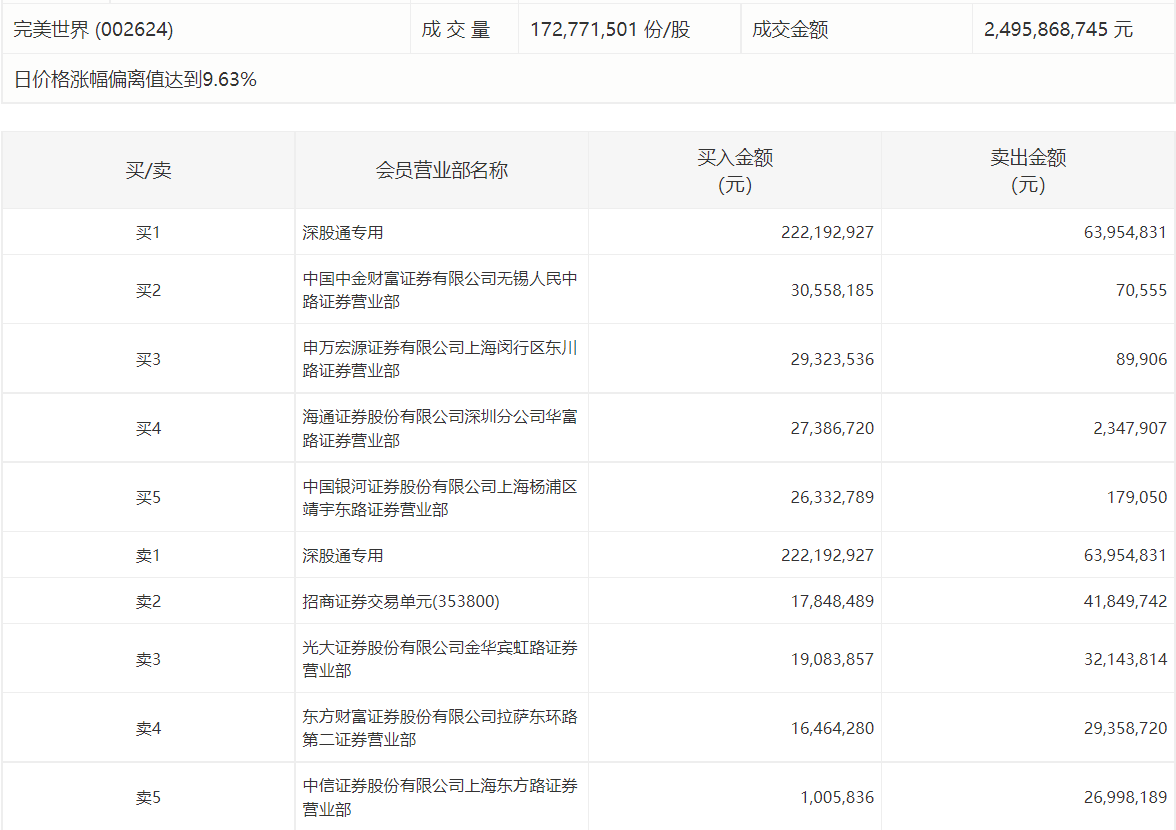Screen dimensions: 1176x830
Task: Click the 日价格涨幅偏离值达到9.63% text
Action: (x=135, y=80)
